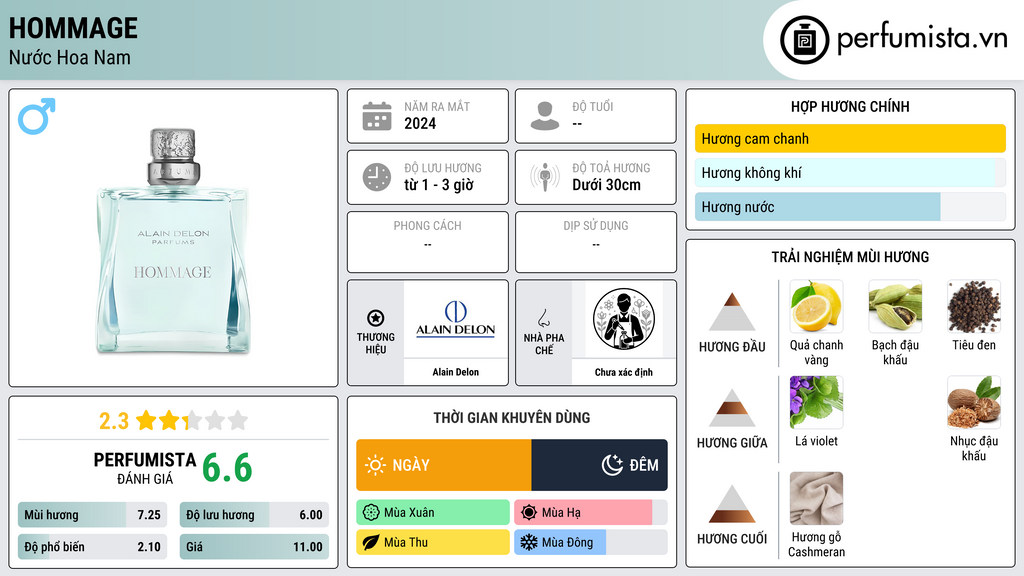The height and width of the screenshot is (576, 1024).
Task: Click the Mùa Xuân green season bar
Action: tap(433, 513)
